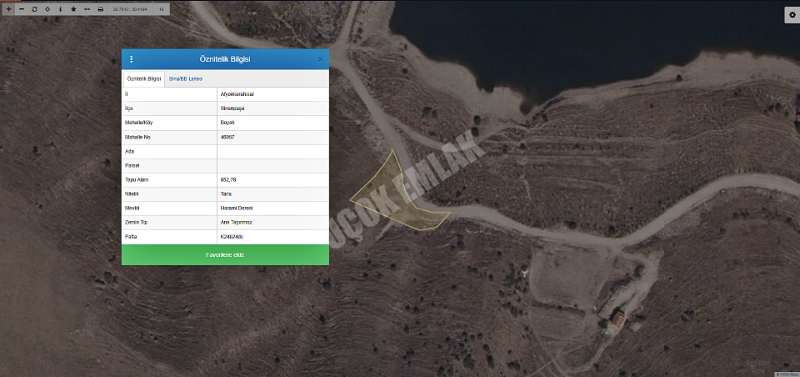The height and width of the screenshot is (377, 800).
Task: Click the Mevkii value Harami Deresi
Action: (237, 208)
